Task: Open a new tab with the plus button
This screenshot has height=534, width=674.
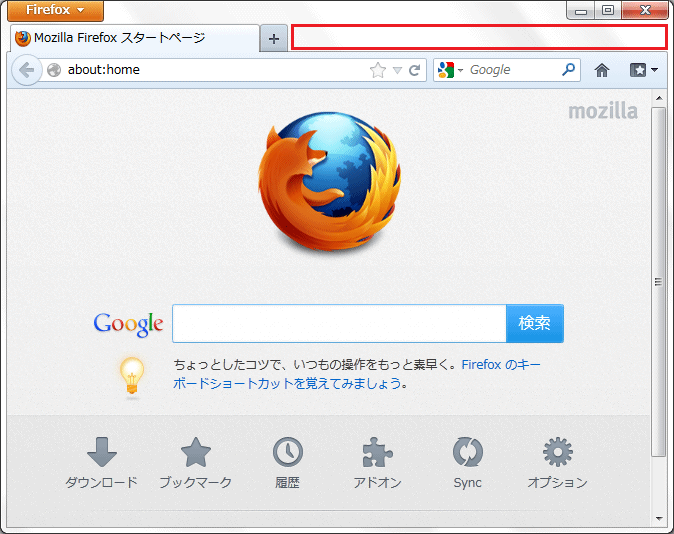Action: [274, 39]
